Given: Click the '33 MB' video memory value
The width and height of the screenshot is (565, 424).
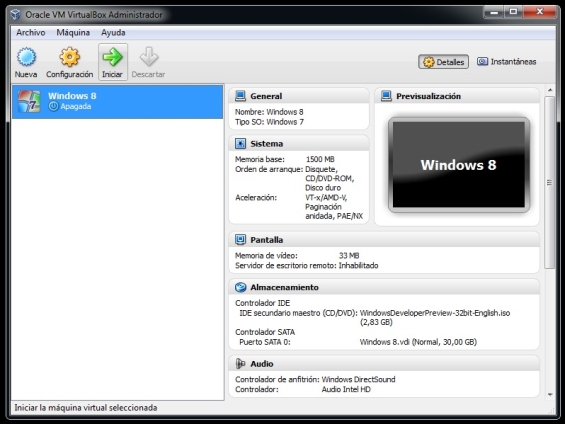Looking at the screenshot, I should point(349,255).
